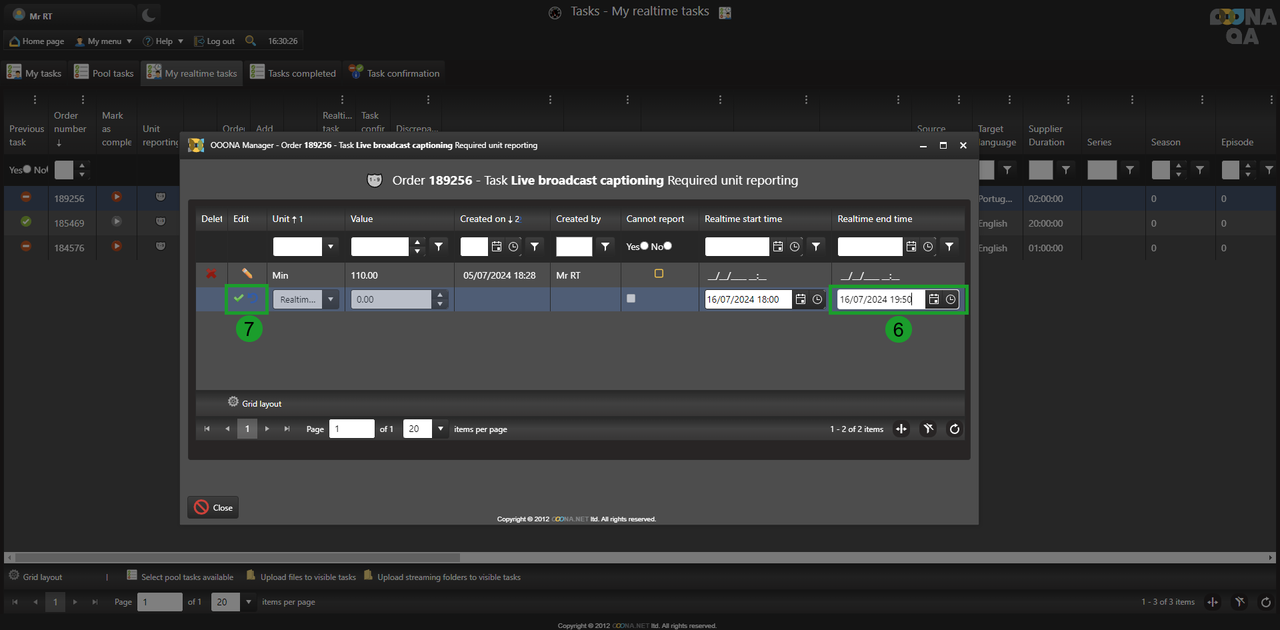
Task: Click the search magnifier icon in top toolbar
Action: [x=250, y=41]
